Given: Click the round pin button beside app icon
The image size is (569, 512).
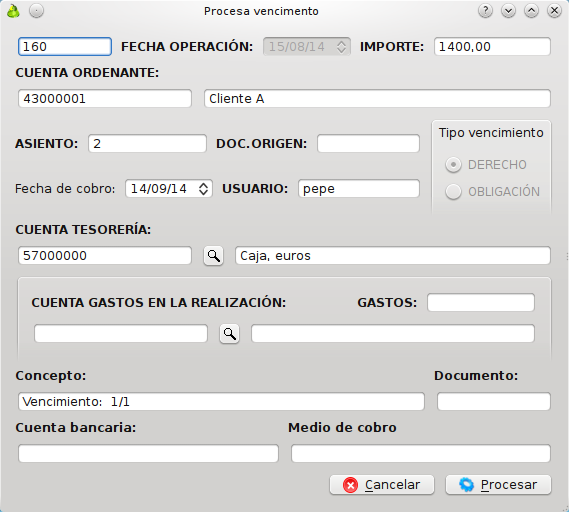Looking at the screenshot, I should [x=36, y=11].
